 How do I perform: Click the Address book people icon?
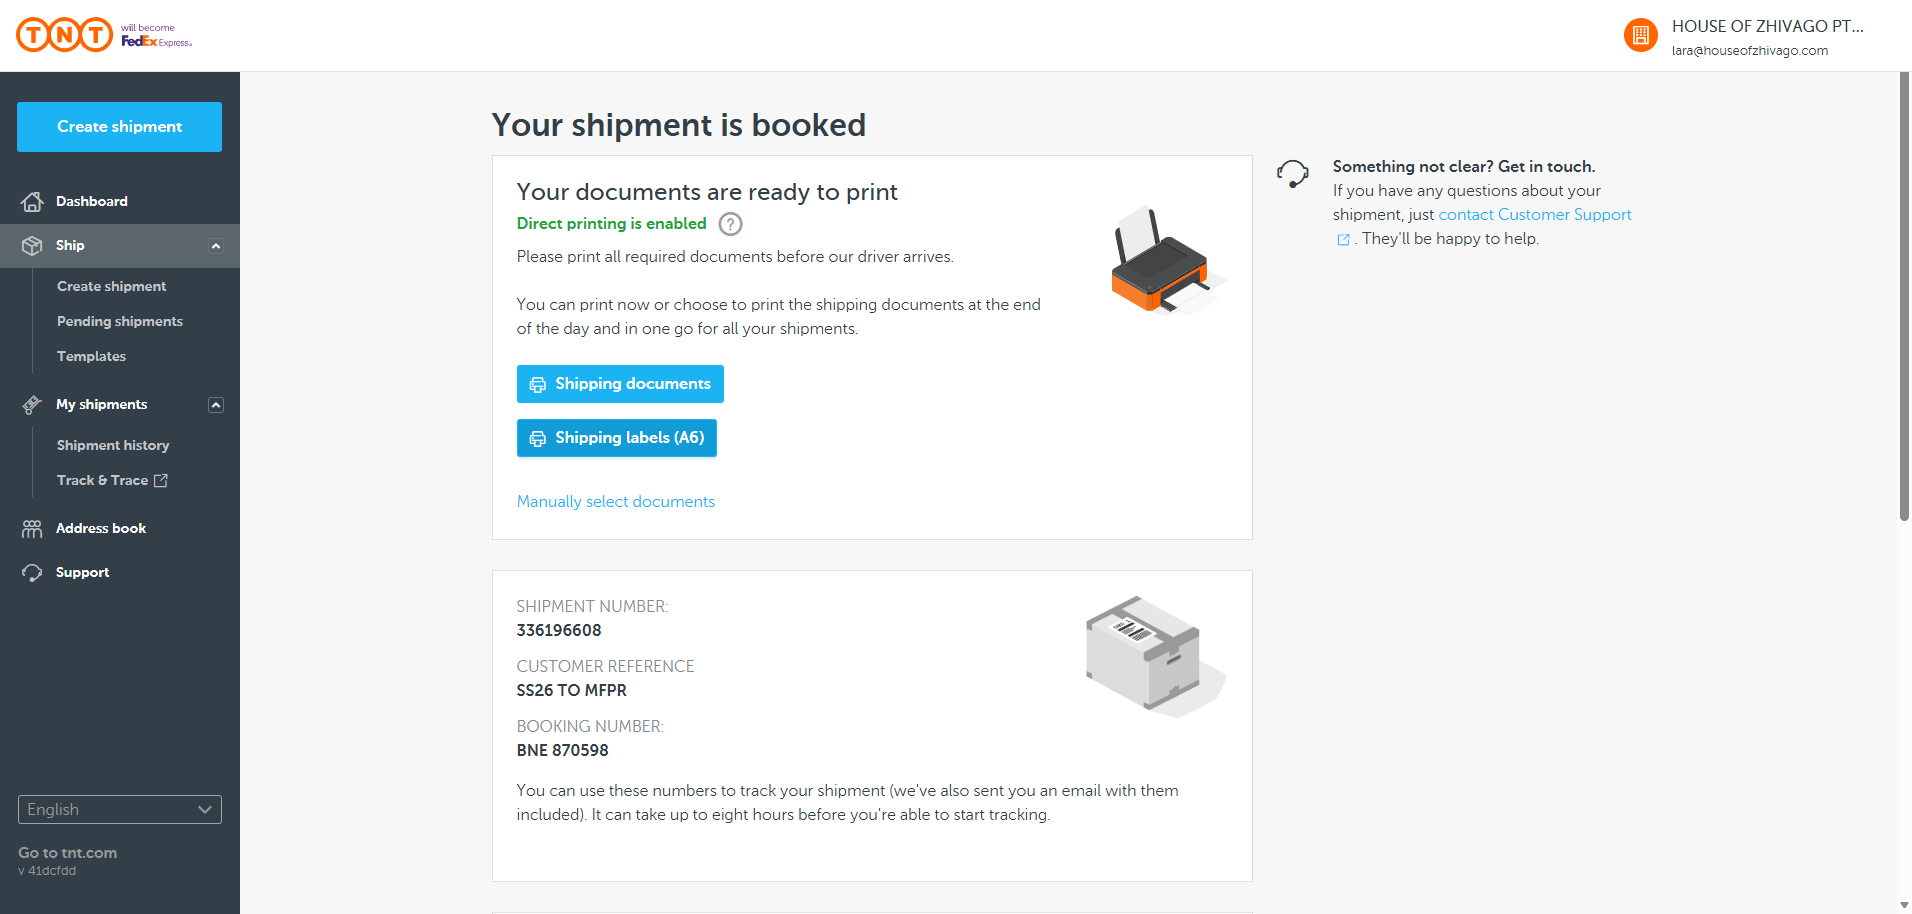(x=32, y=529)
